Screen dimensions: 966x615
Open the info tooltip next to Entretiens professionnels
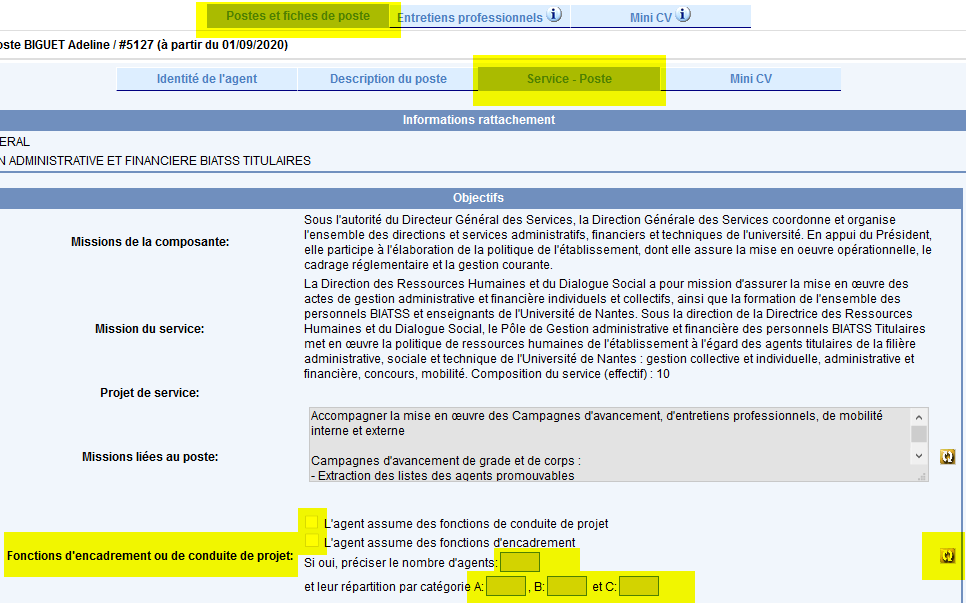pyautogui.click(x=552, y=15)
